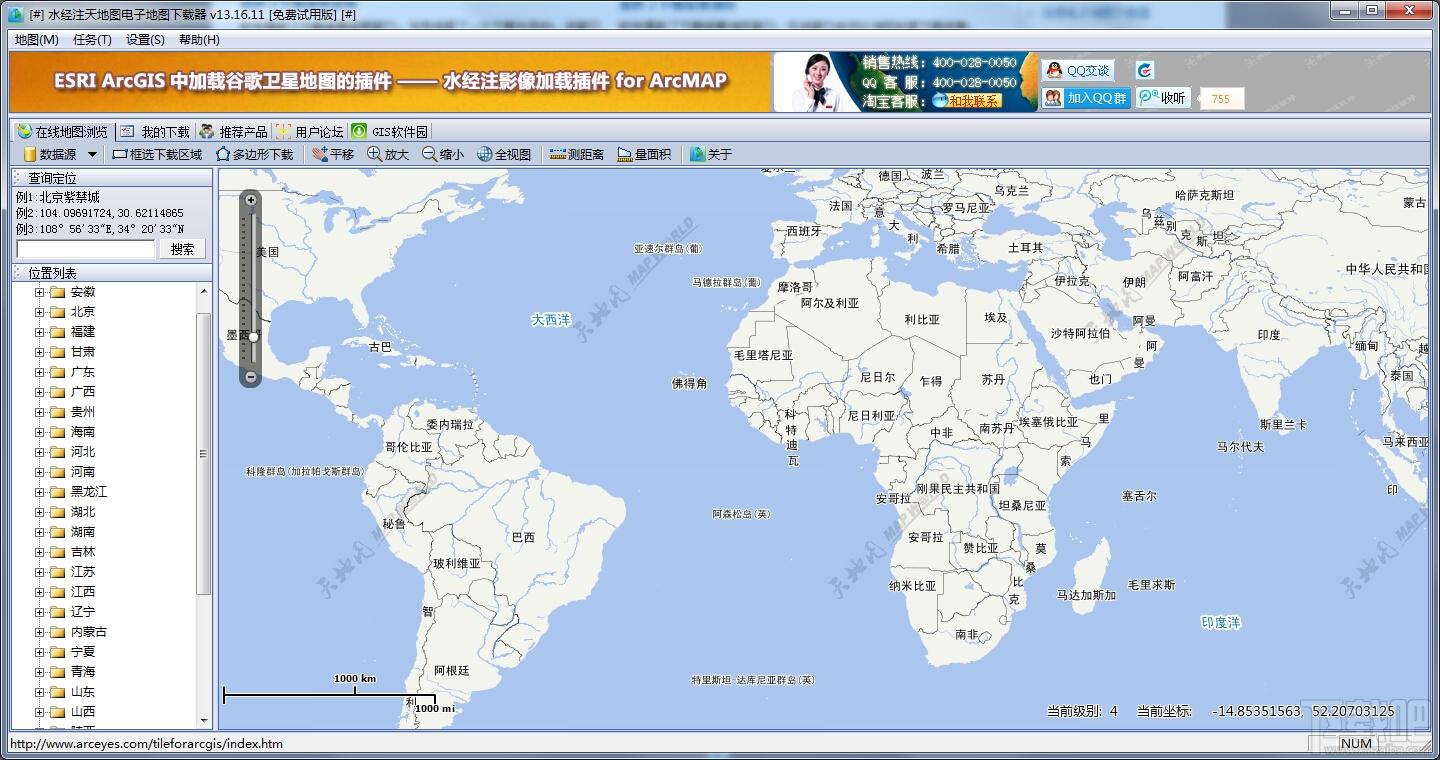Viewport: 1440px width, 760px height.
Task: Open the 任务(T) menu
Action: coord(92,40)
